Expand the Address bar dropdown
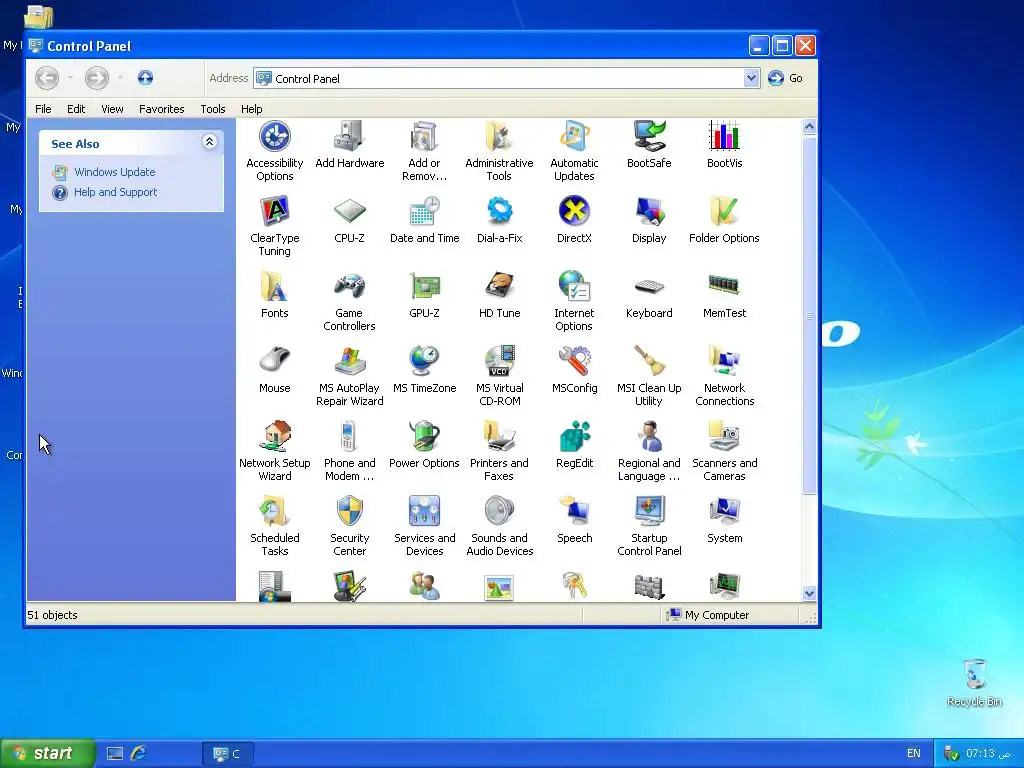 751,78
